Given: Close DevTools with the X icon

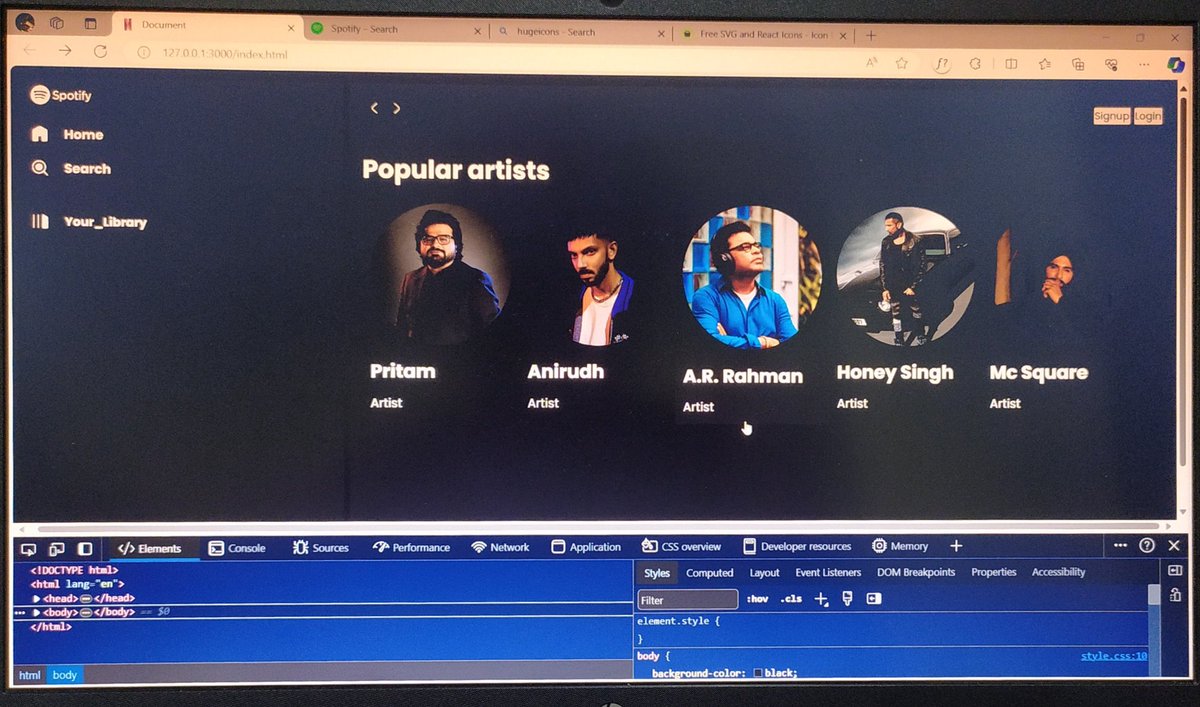Looking at the screenshot, I should coord(1174,545).
